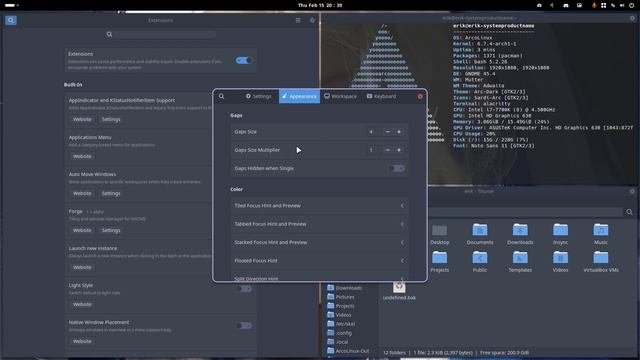Open Website for Launch new instance extension

coord(82,267)
